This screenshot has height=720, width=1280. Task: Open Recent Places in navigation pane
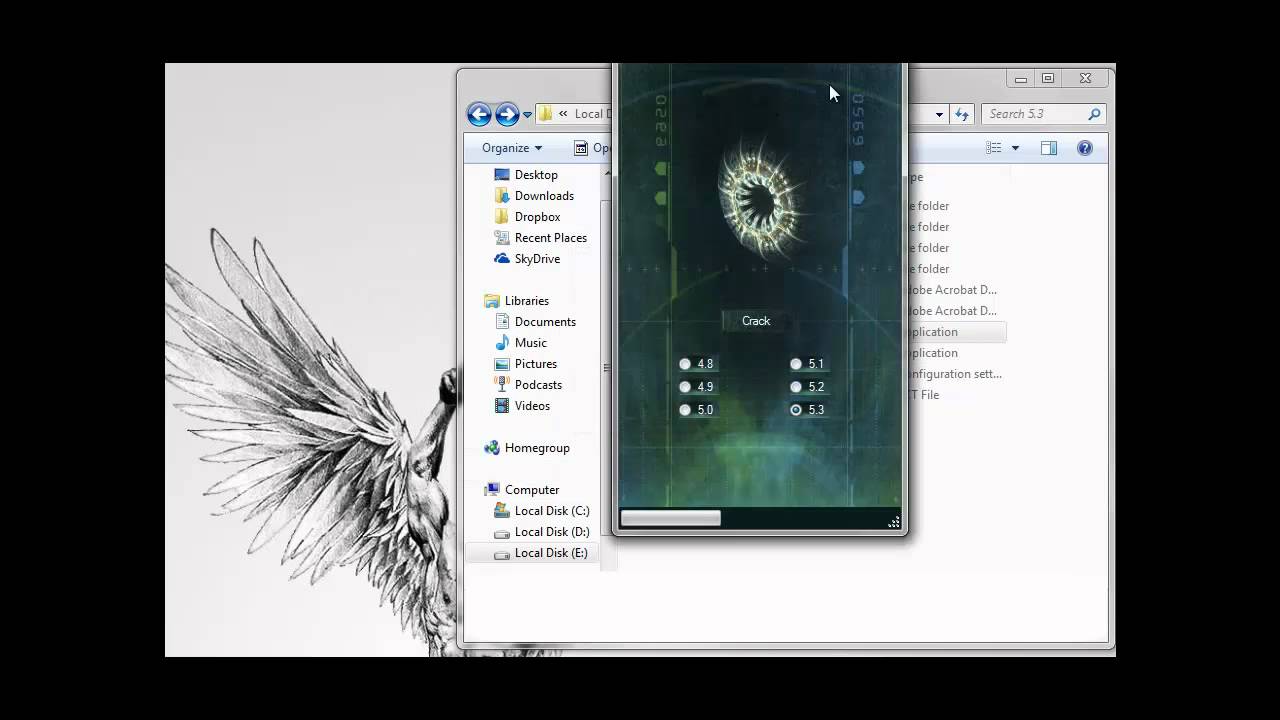(x=550, y=238)
